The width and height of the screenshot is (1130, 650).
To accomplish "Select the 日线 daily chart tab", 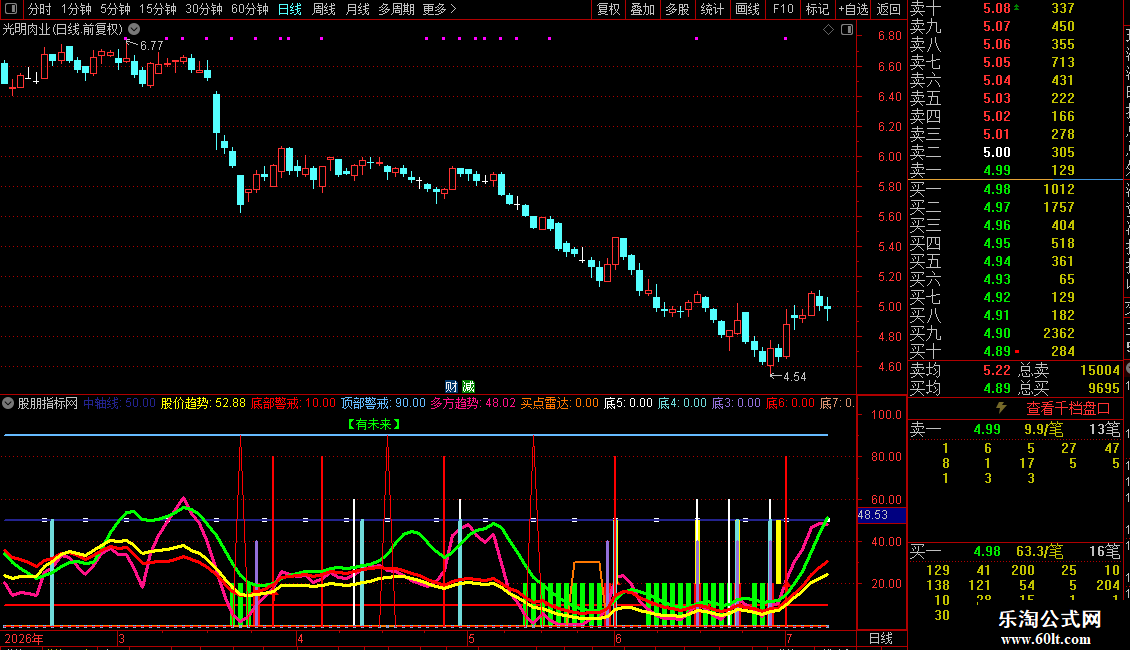I will point(290,9).
